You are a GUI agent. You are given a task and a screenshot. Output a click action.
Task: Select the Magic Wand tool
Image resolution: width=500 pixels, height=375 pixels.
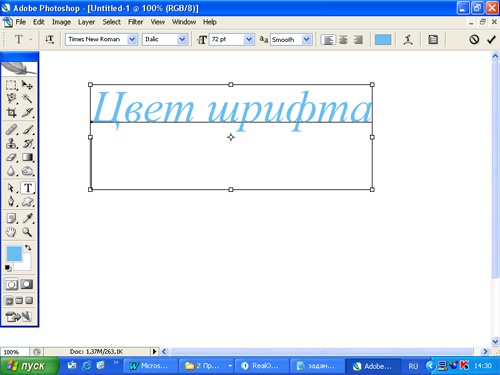tap(27, 98)
